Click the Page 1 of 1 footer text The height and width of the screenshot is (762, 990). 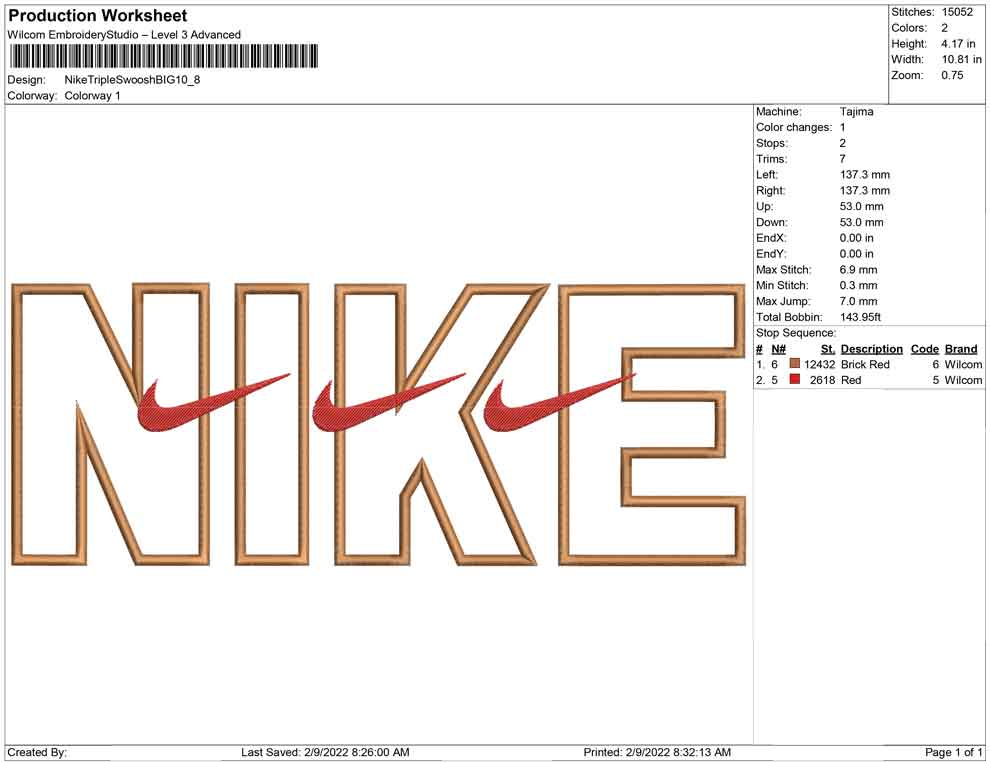point(953,752)
